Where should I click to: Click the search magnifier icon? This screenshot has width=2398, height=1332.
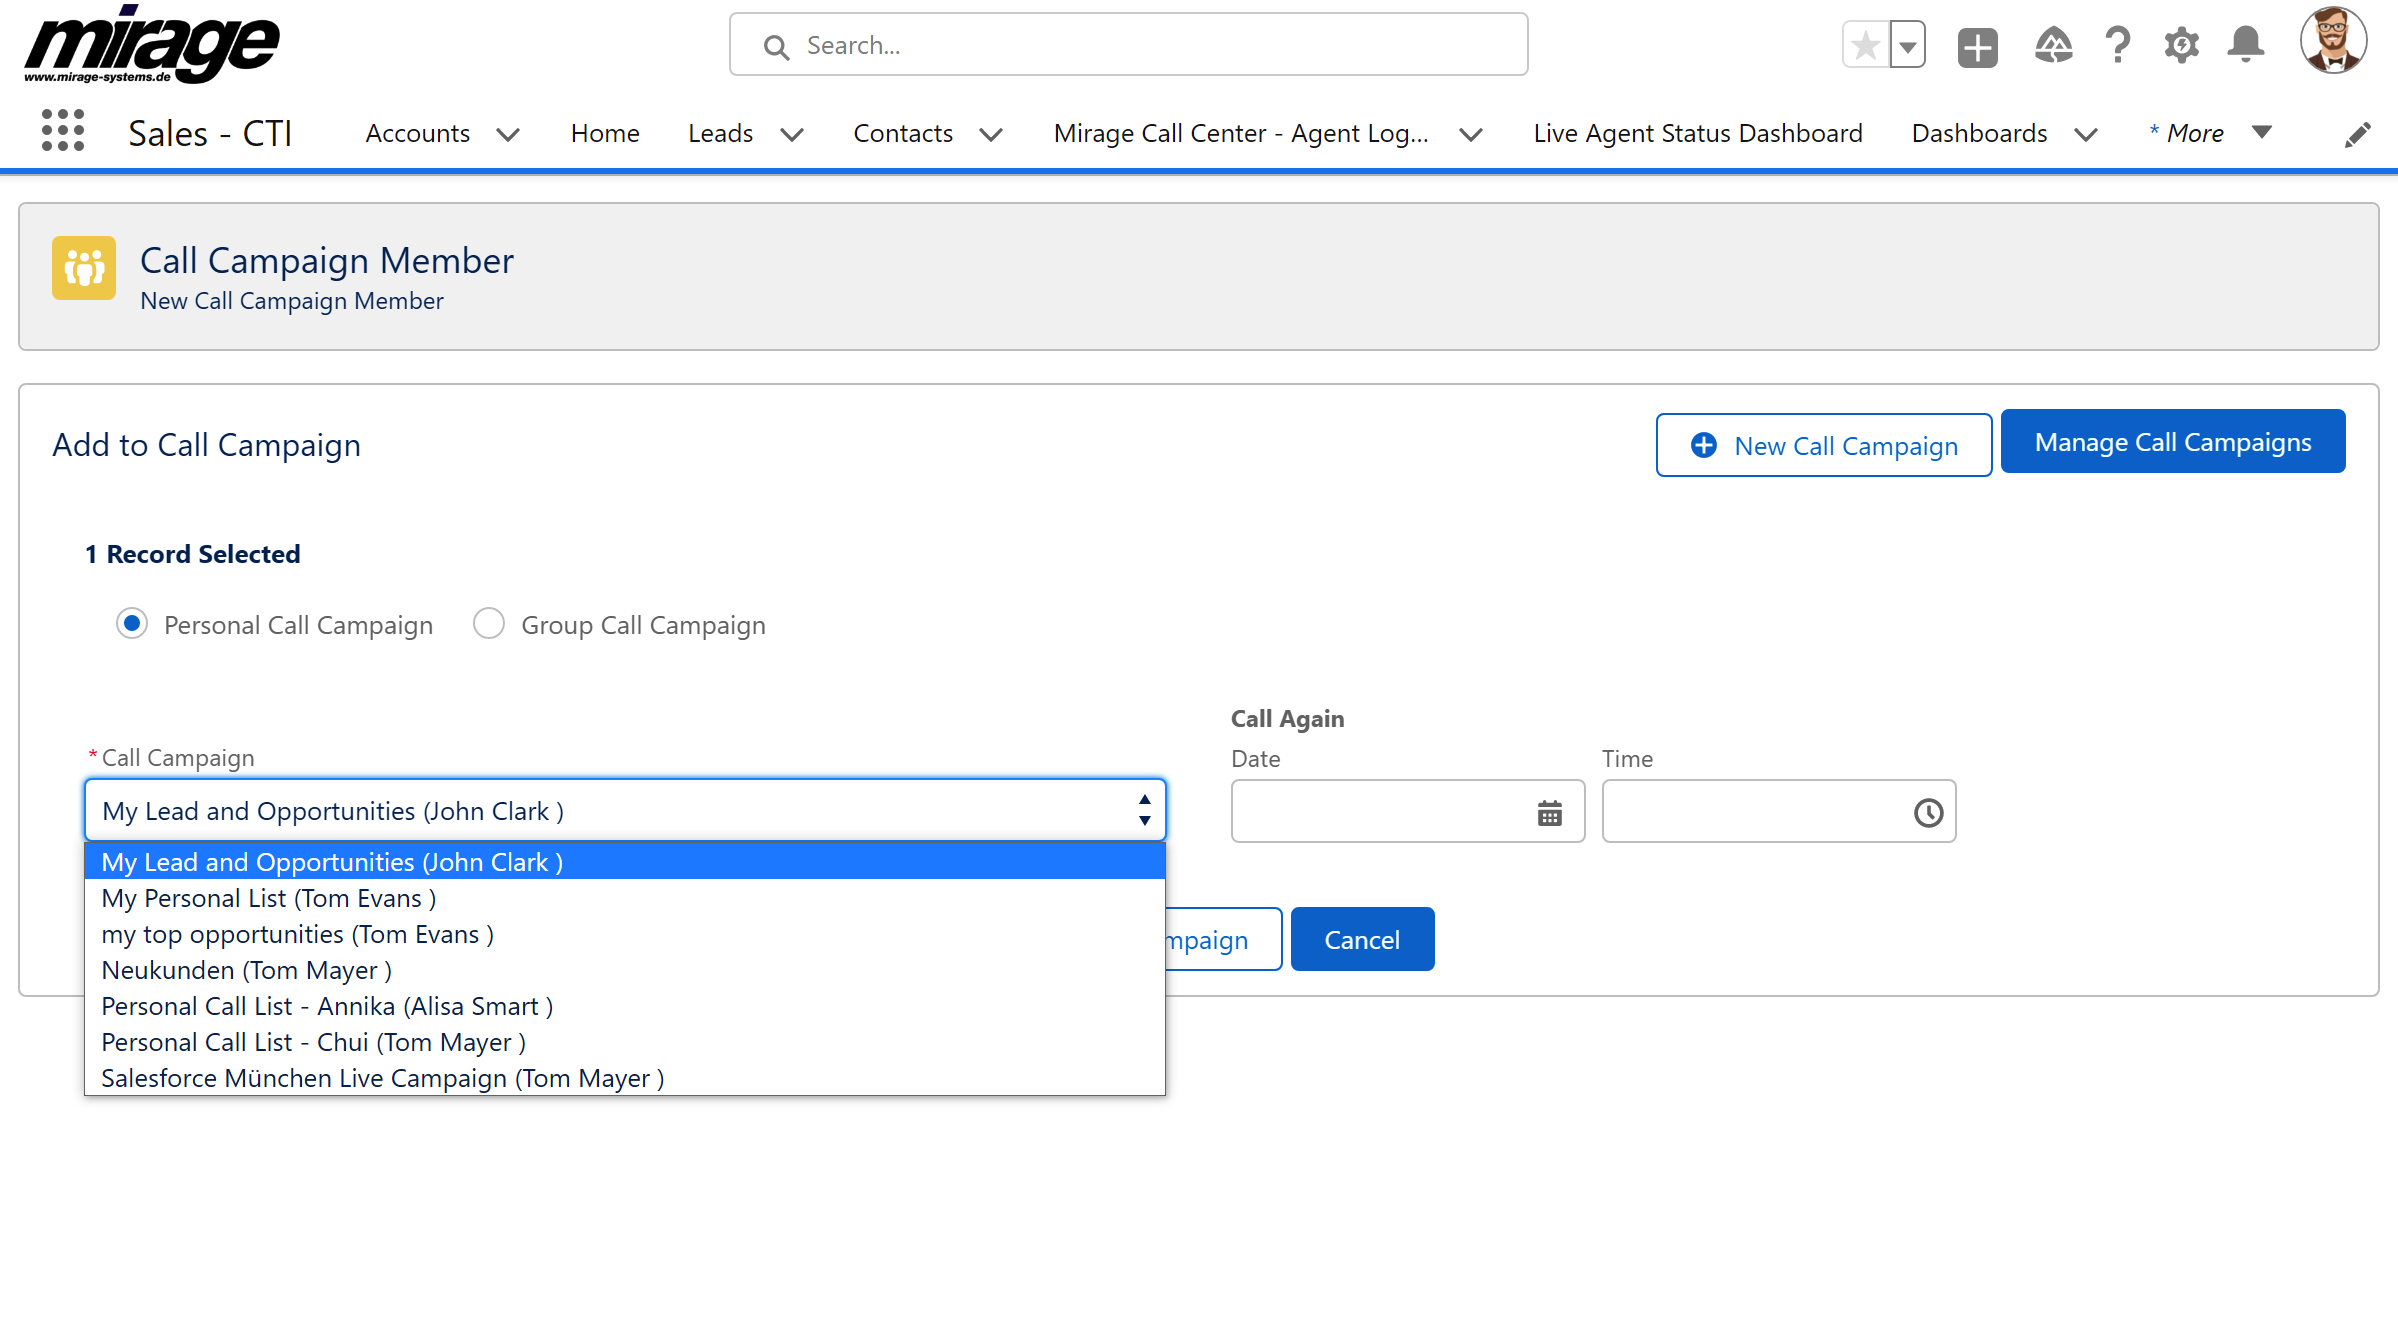click(776, 46)
